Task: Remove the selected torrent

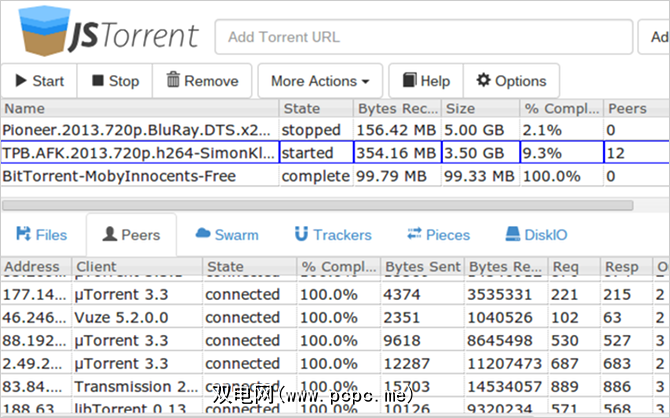Action: coord(202,81)
